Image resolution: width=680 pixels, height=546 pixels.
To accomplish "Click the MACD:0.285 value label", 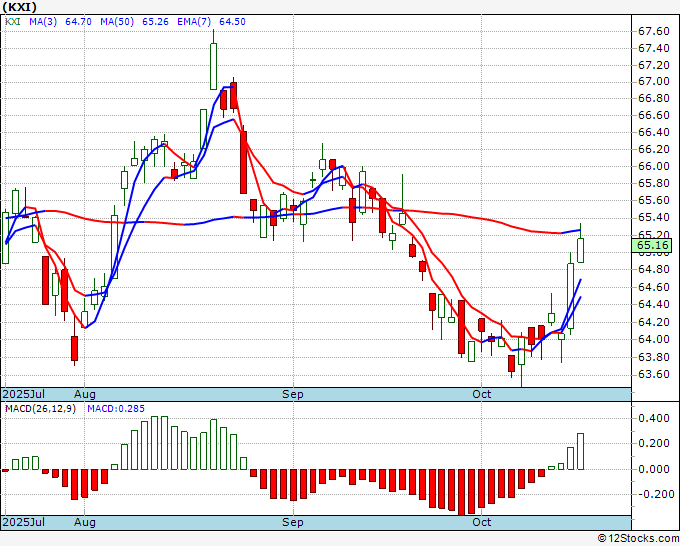I will click(x=116, y=409).
